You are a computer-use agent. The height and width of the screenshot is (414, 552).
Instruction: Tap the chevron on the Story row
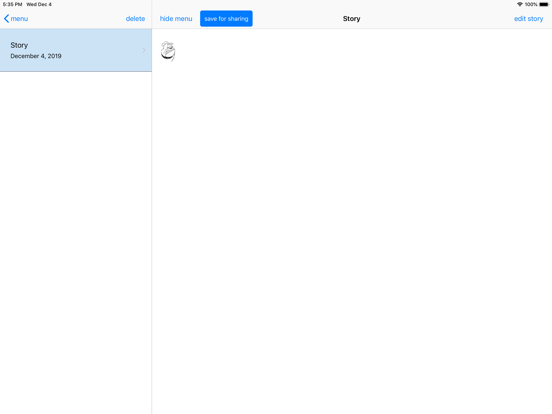(144, 50)
